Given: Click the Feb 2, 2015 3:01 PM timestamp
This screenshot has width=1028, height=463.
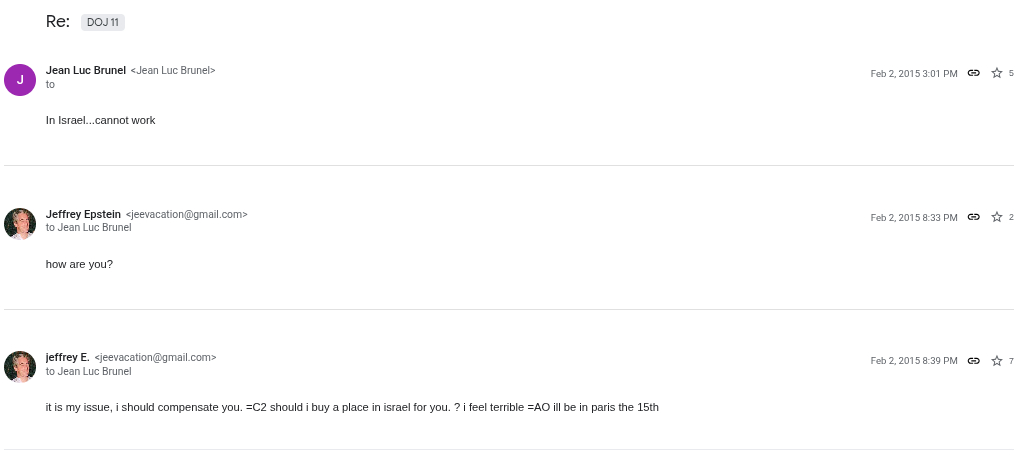Looking at the screenshot, I should point(913,74).
